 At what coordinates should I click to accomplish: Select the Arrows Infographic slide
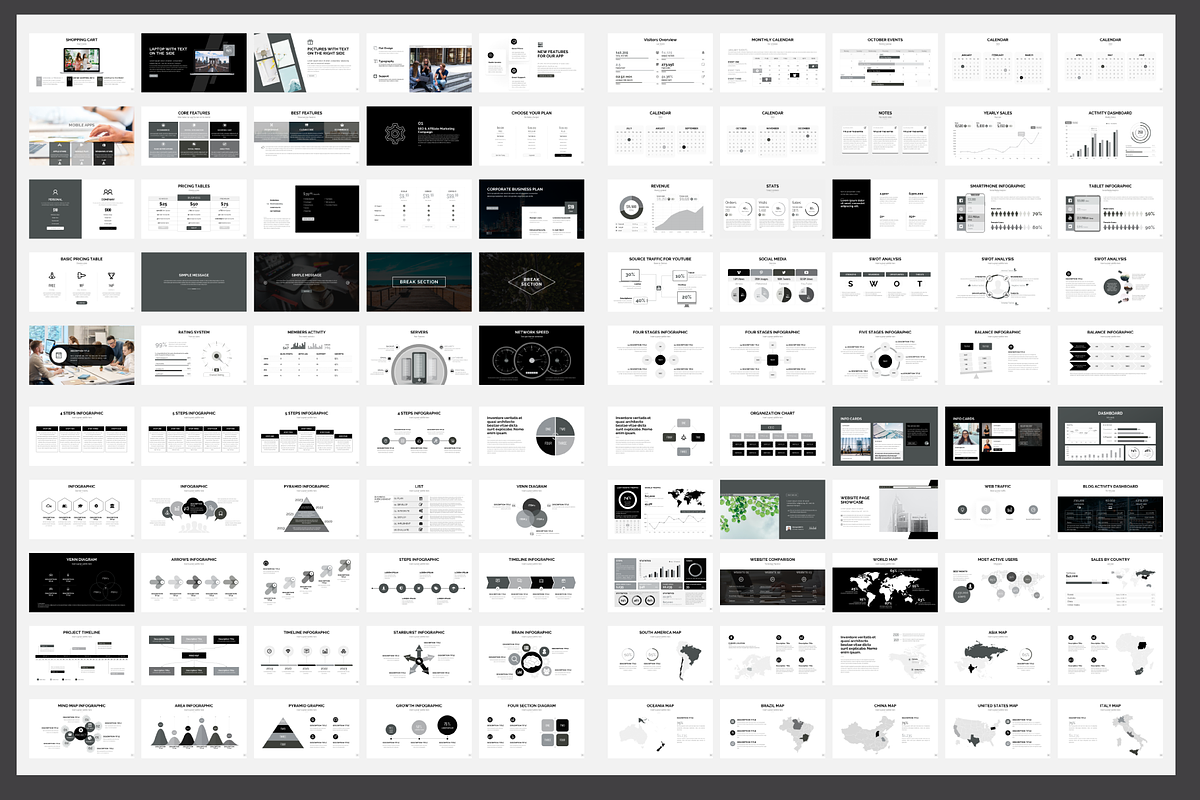click(194, 583)
